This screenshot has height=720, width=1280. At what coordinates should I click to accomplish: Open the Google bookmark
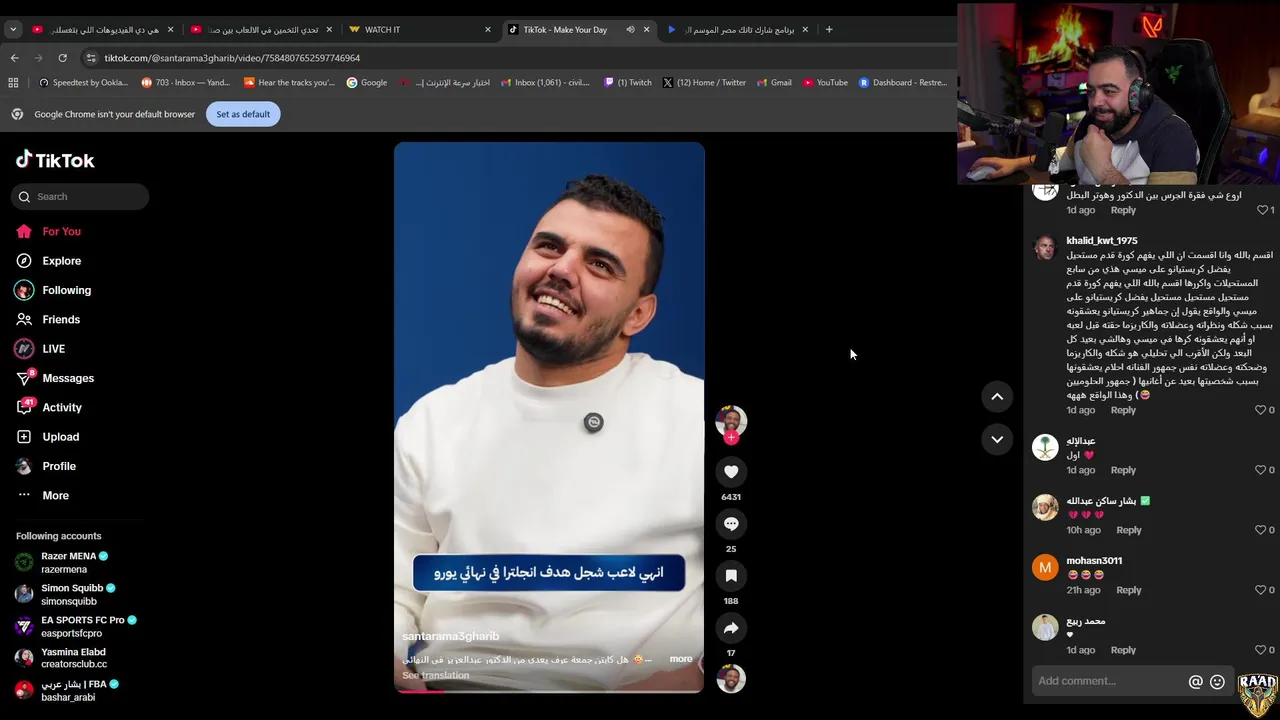pos(367,83)
